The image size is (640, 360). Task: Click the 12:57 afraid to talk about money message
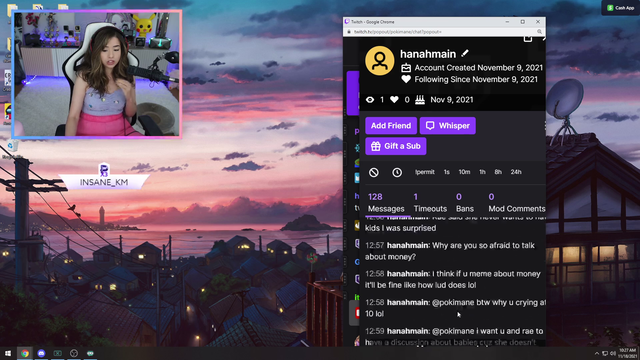450,251
